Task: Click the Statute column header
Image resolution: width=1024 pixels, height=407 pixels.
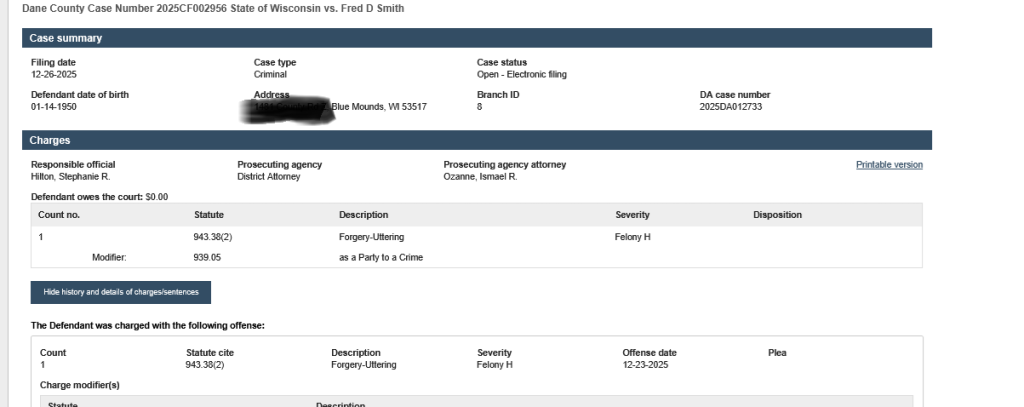Action: click(x=208, y=215)
